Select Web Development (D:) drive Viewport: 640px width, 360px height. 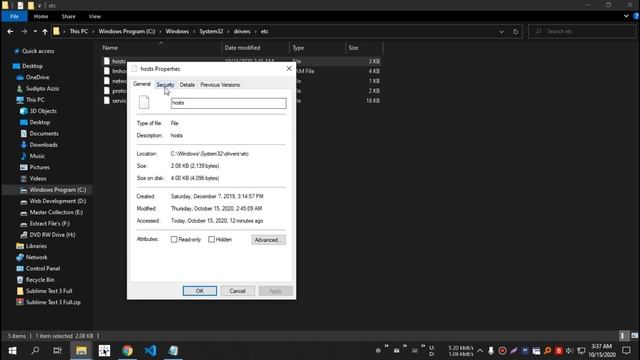[x=58, y=201]
